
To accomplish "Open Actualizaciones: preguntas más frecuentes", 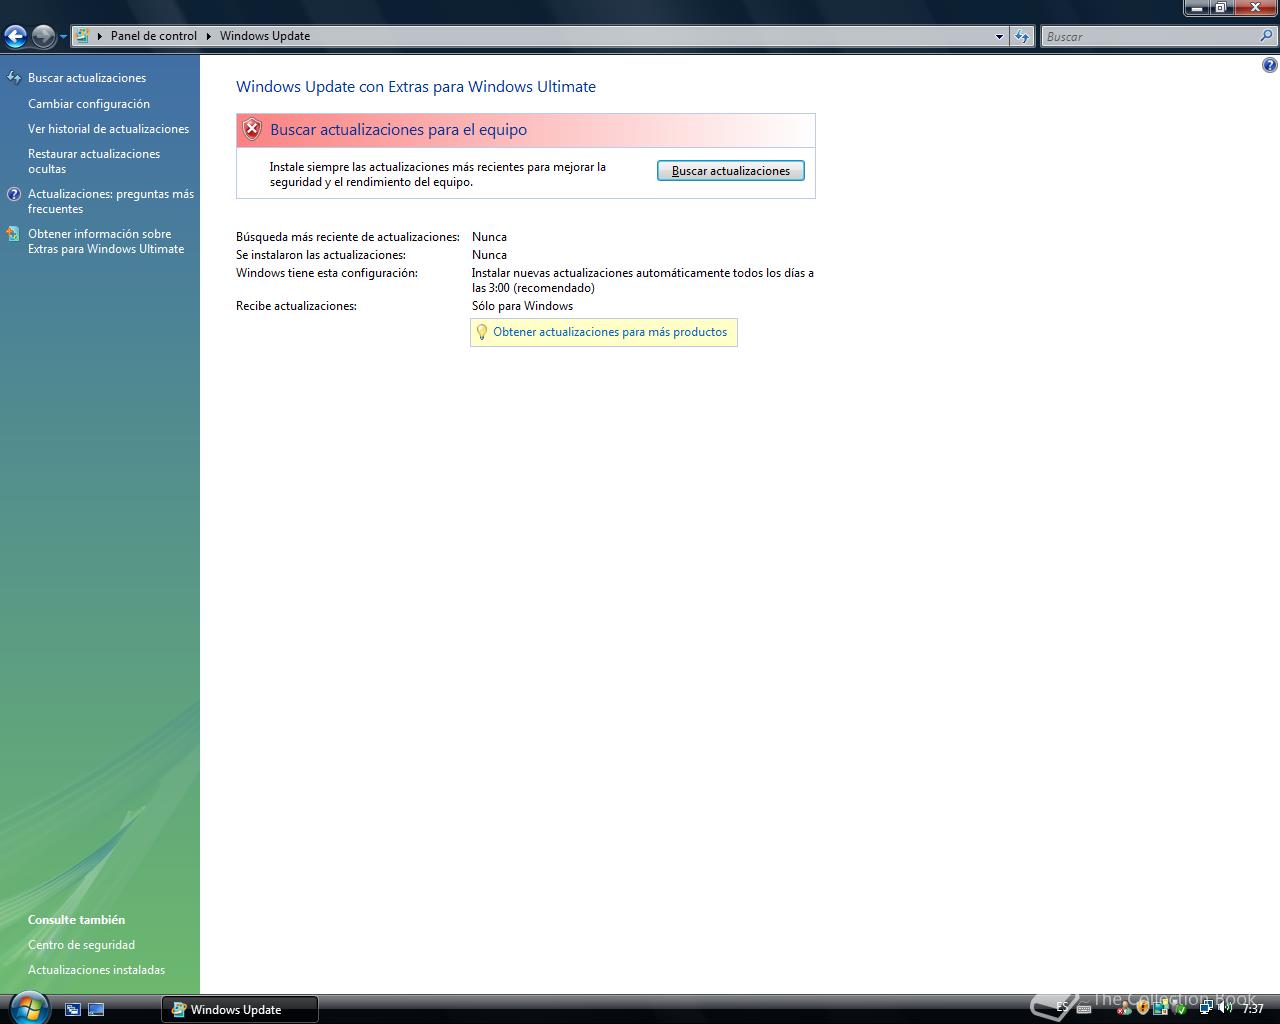I will (x=111, y=201).
